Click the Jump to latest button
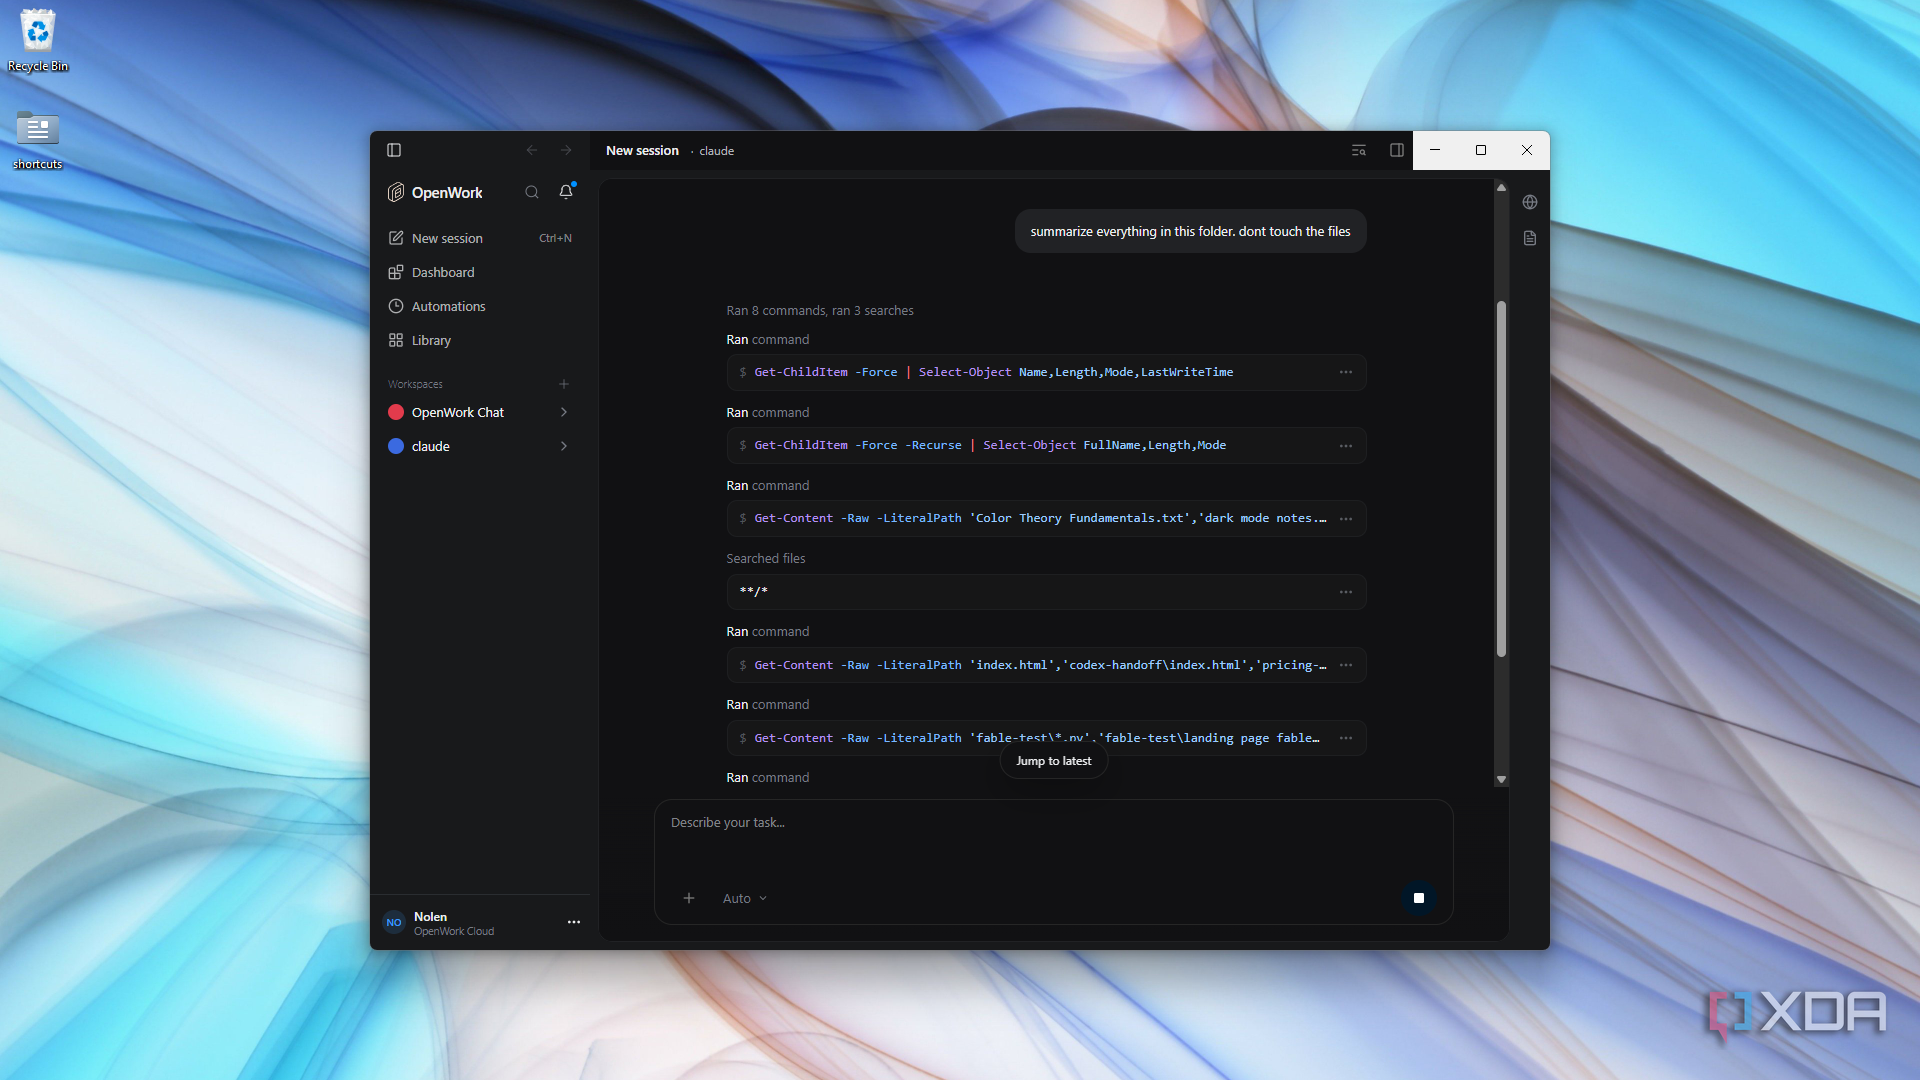The width and height of the screenshot is (1920, 1080). [x=1054, y=761]
